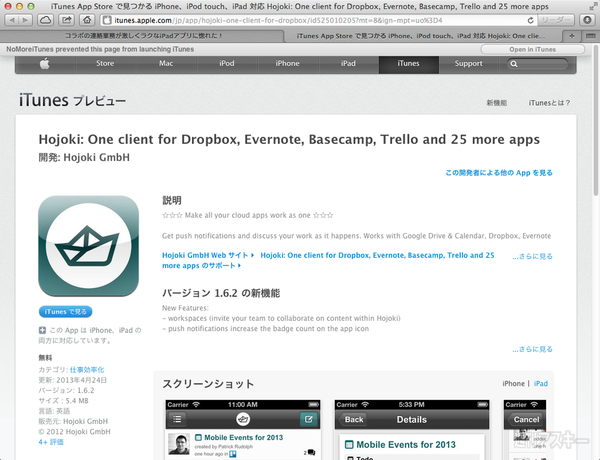Viewport: 600px width, 460px height.
Task: Click the Safari back arrow button
Action: [x=11, y=20]
